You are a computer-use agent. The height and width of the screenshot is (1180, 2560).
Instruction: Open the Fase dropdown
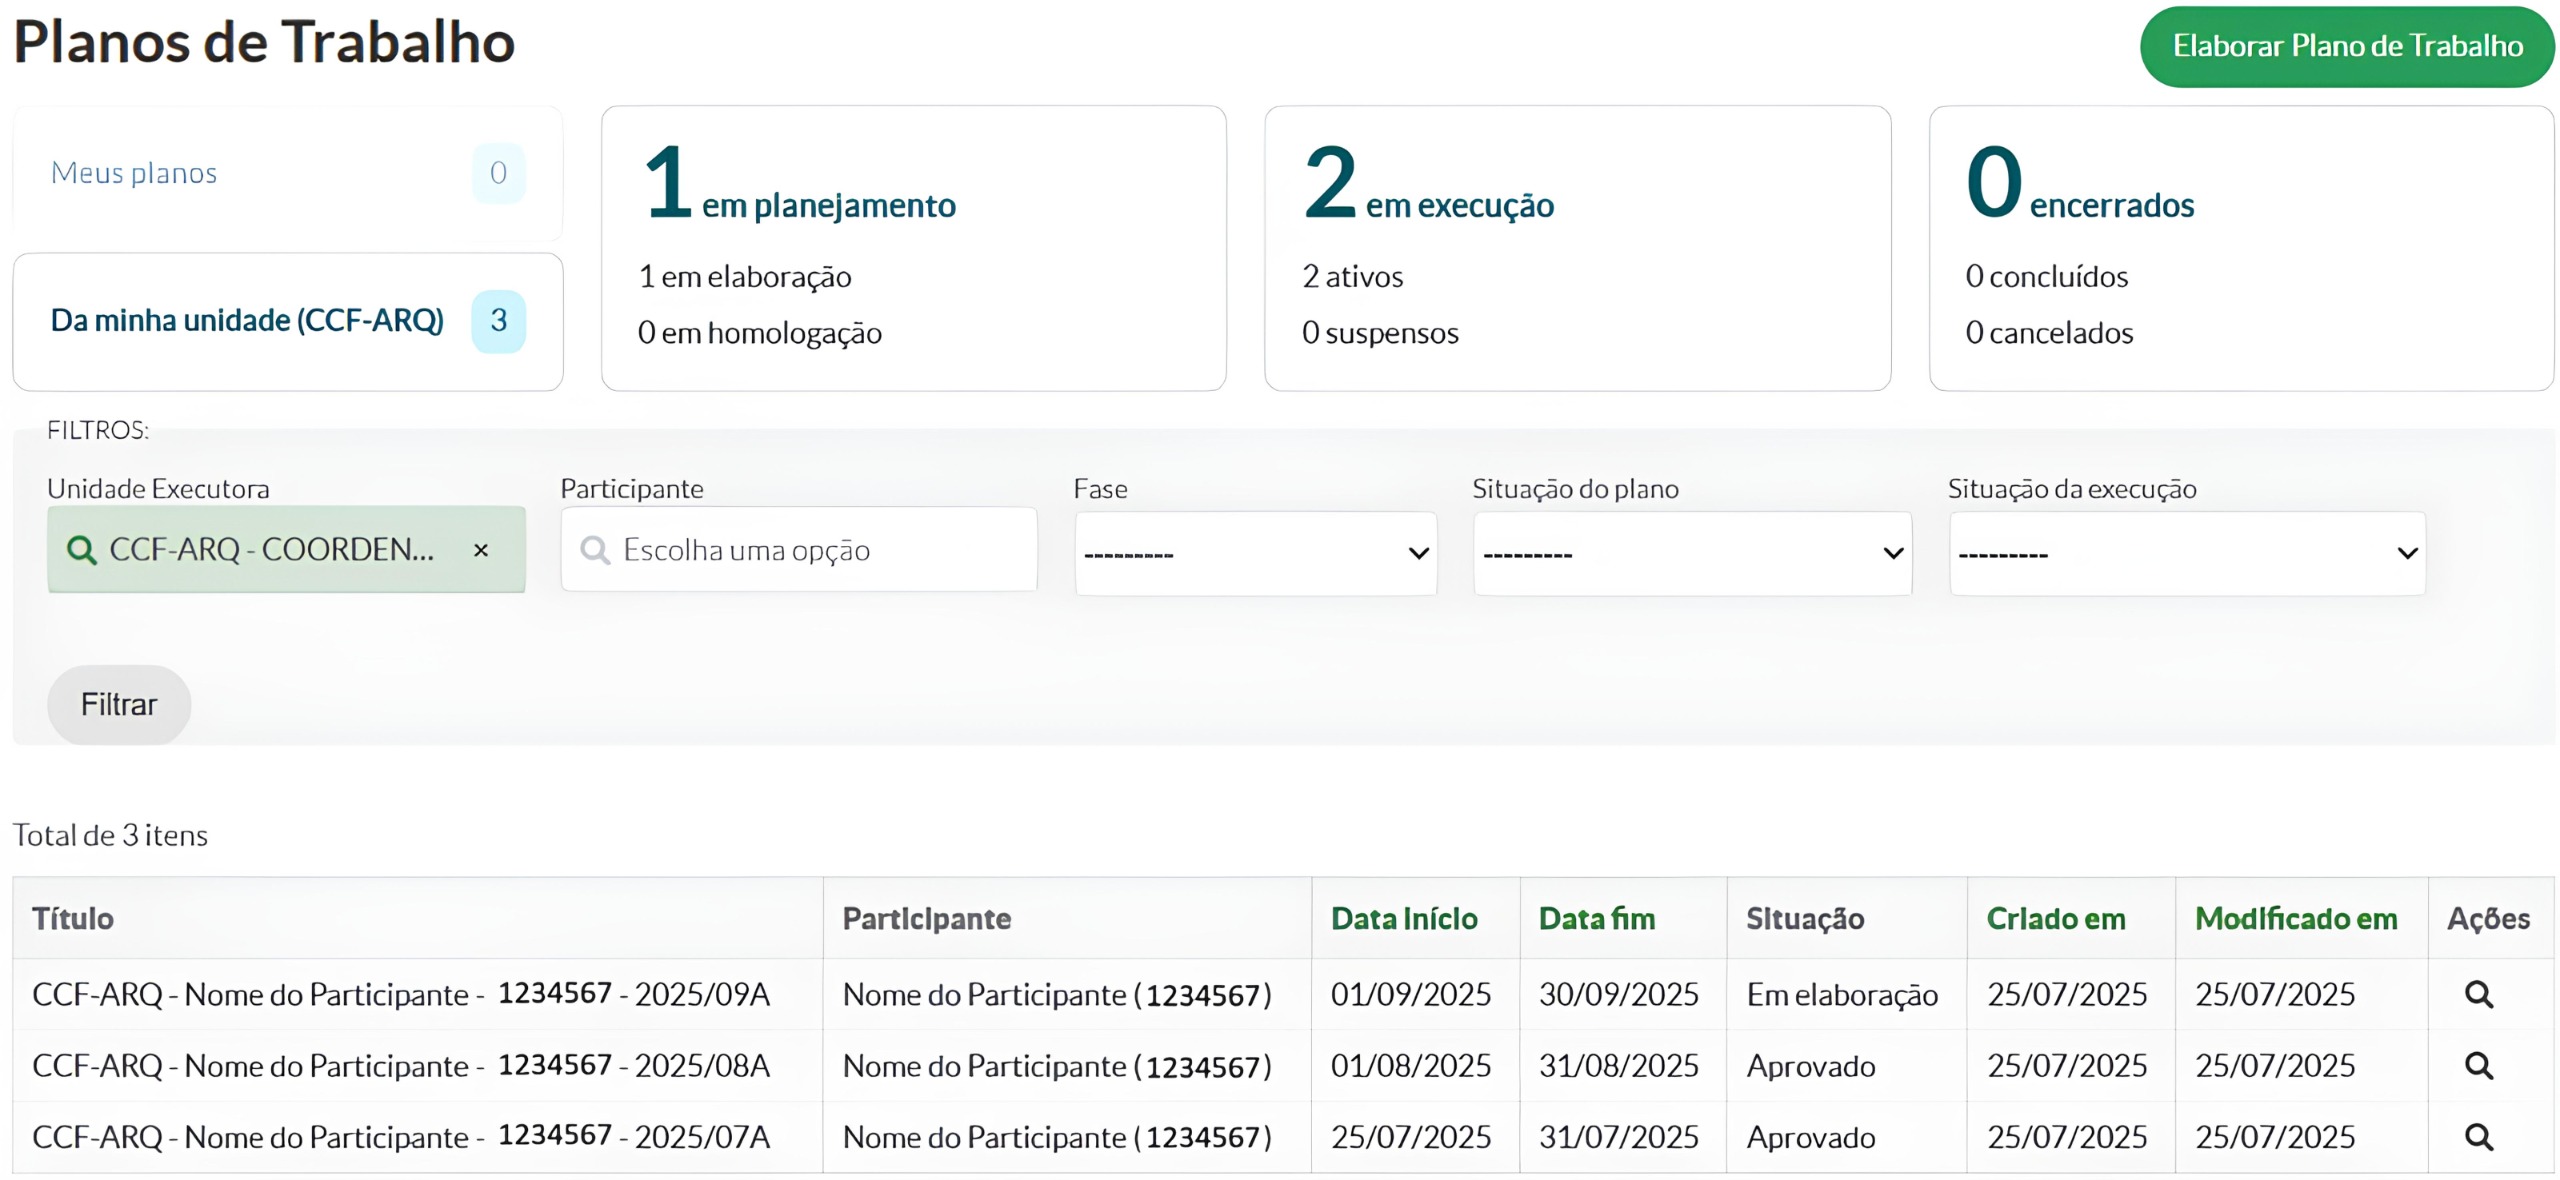[x=1256, y=553]
